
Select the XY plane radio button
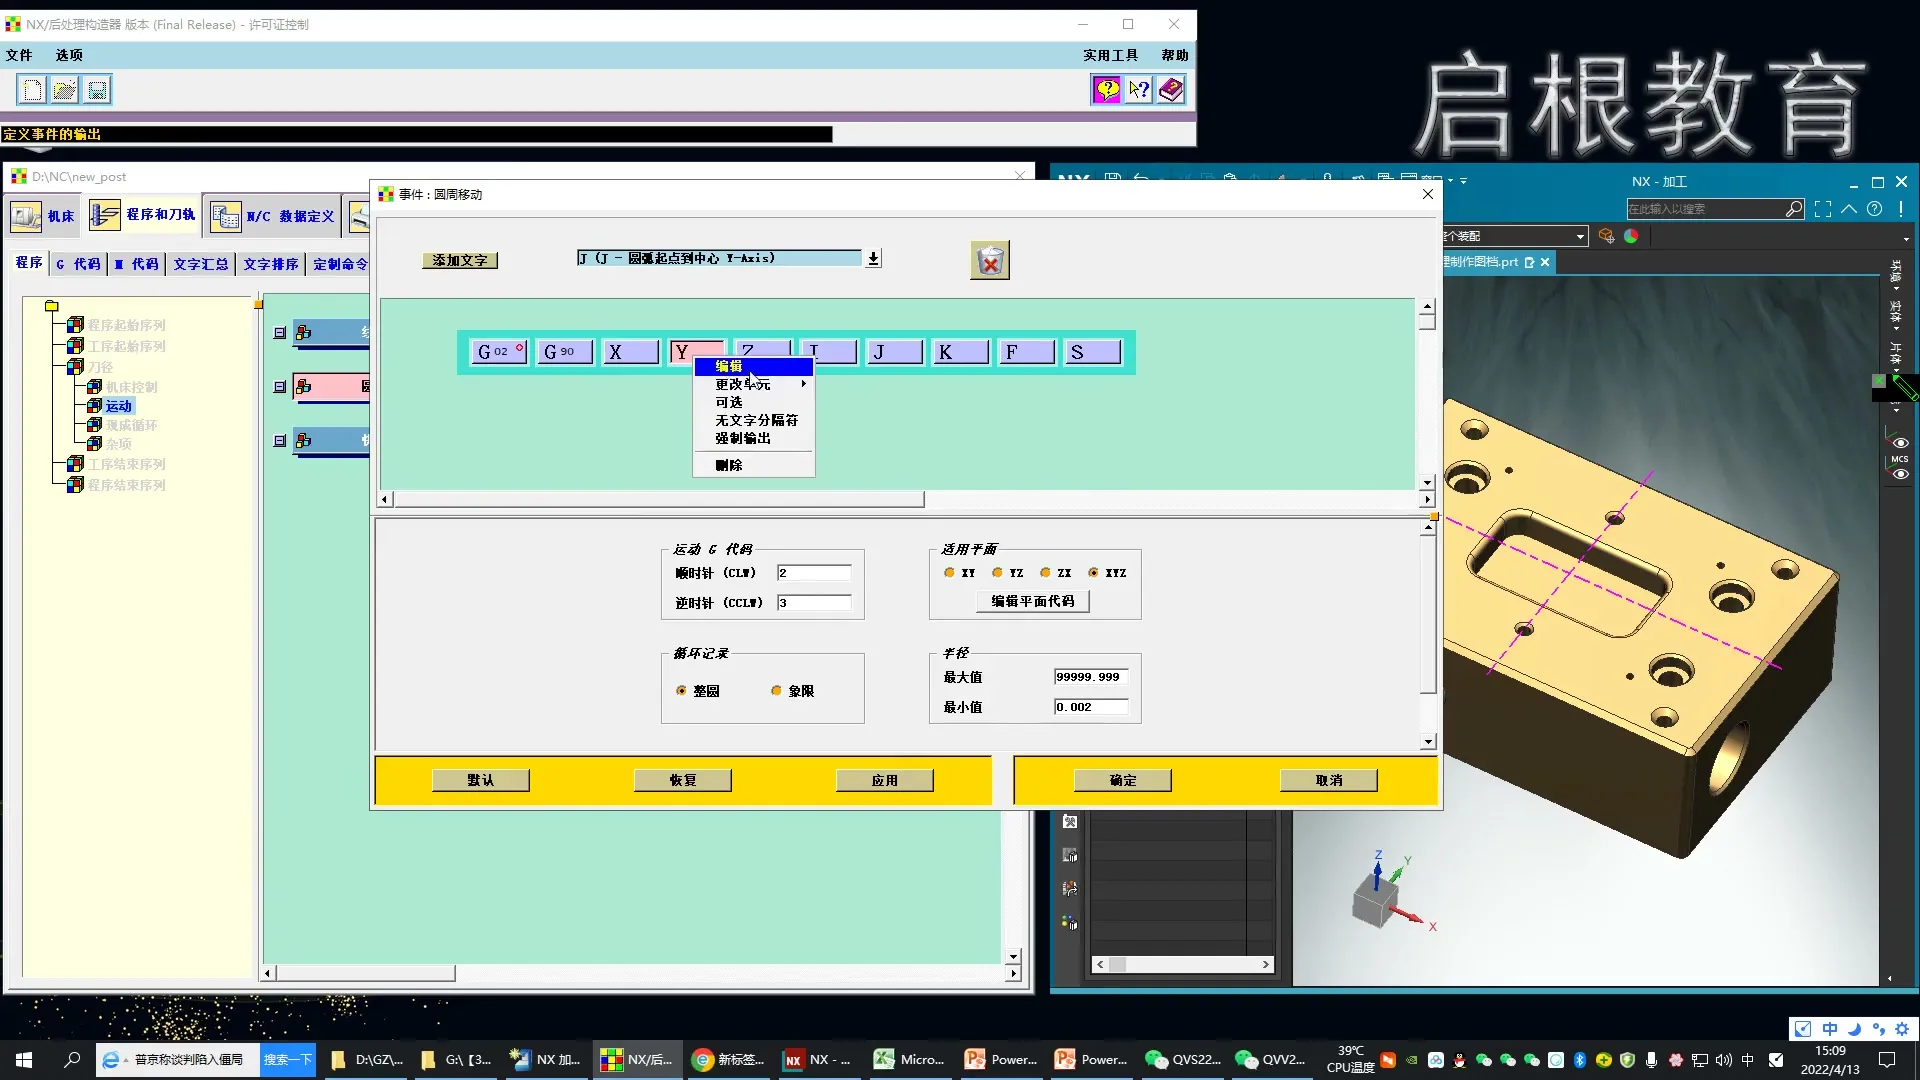coord(949,573)
